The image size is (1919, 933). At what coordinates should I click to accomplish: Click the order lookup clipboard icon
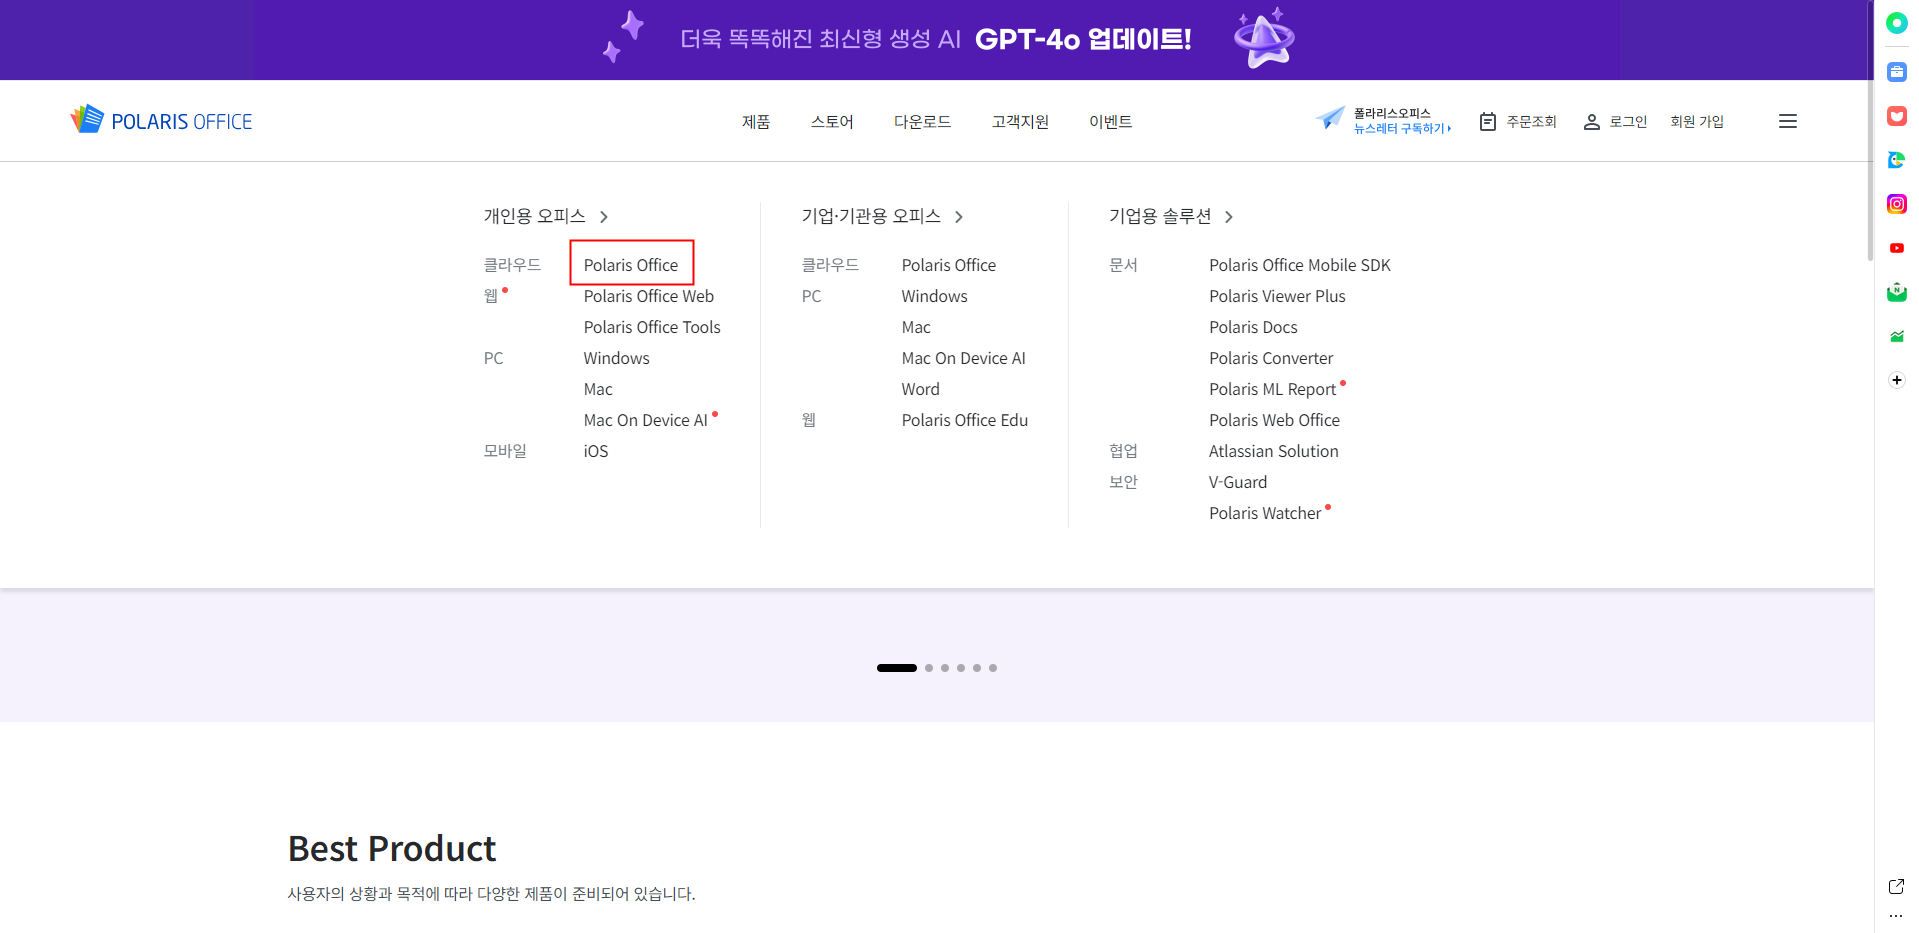[1488, 121]
